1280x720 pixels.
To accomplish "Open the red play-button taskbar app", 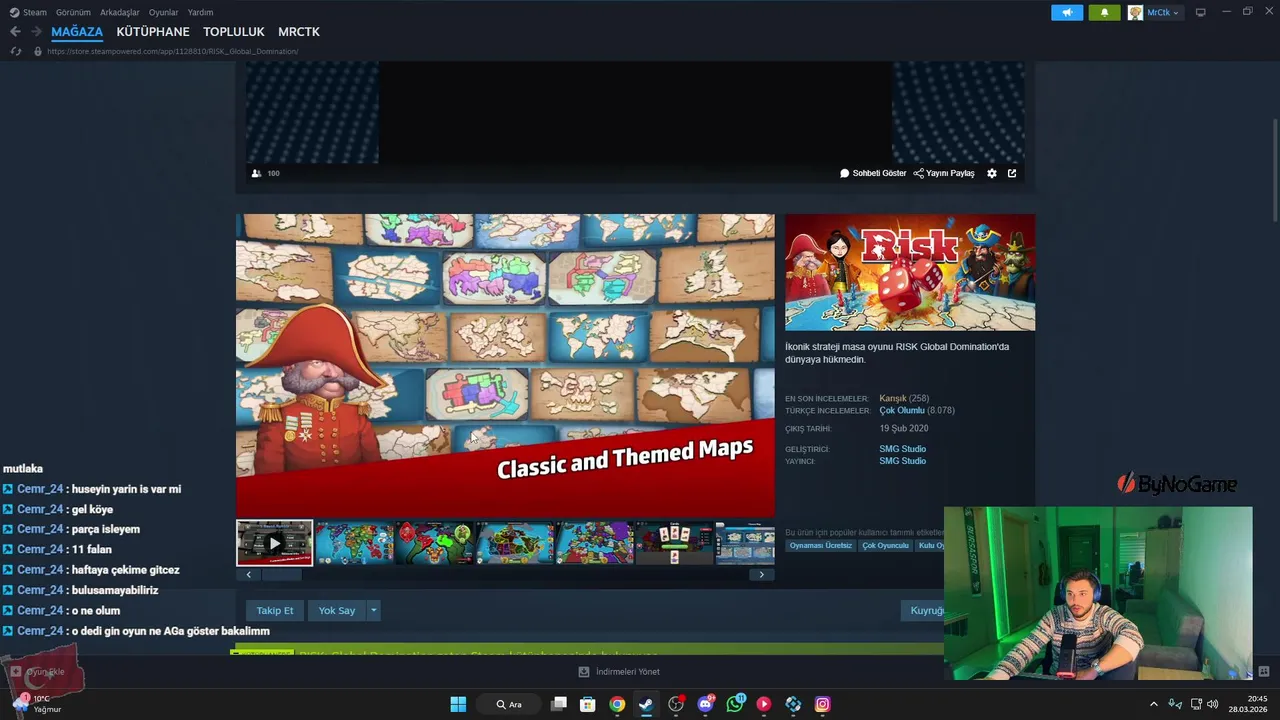I will tap(764, 704).
